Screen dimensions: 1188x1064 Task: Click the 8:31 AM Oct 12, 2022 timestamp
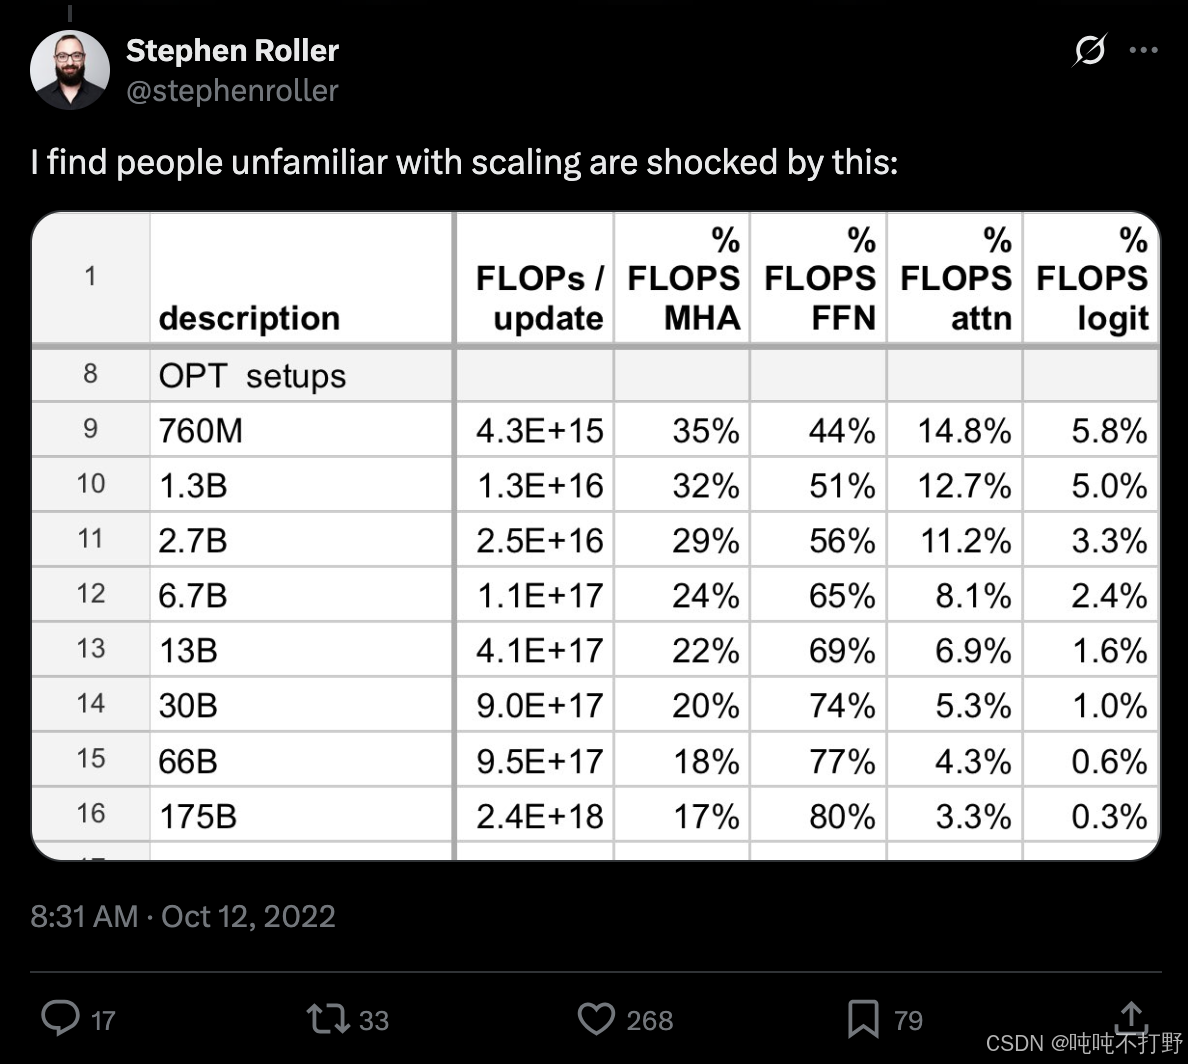click(183, 916)
